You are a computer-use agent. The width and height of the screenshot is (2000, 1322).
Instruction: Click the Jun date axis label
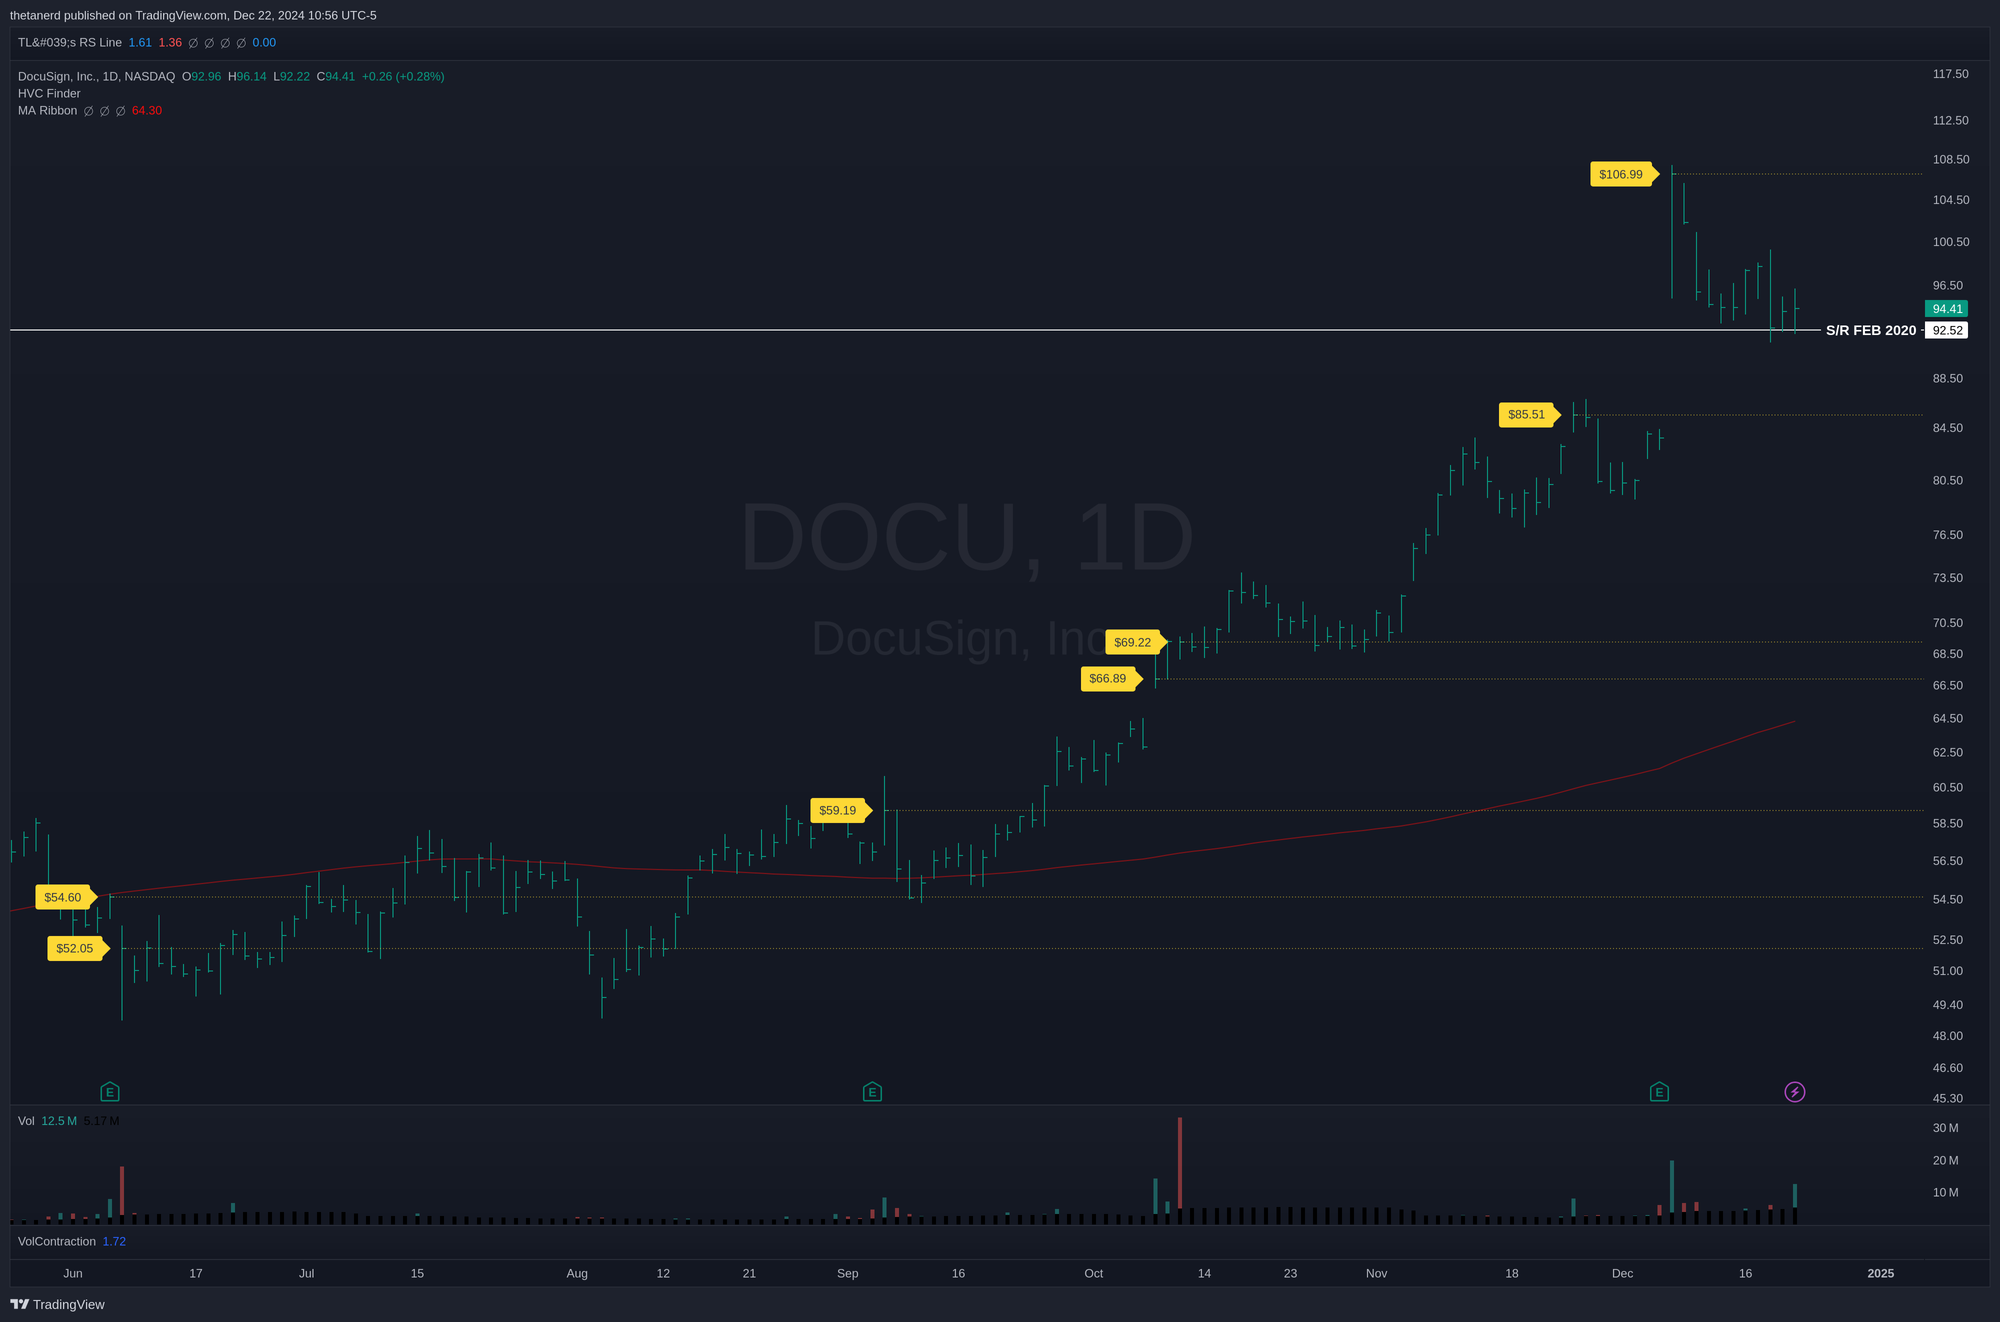point(73,1273)
